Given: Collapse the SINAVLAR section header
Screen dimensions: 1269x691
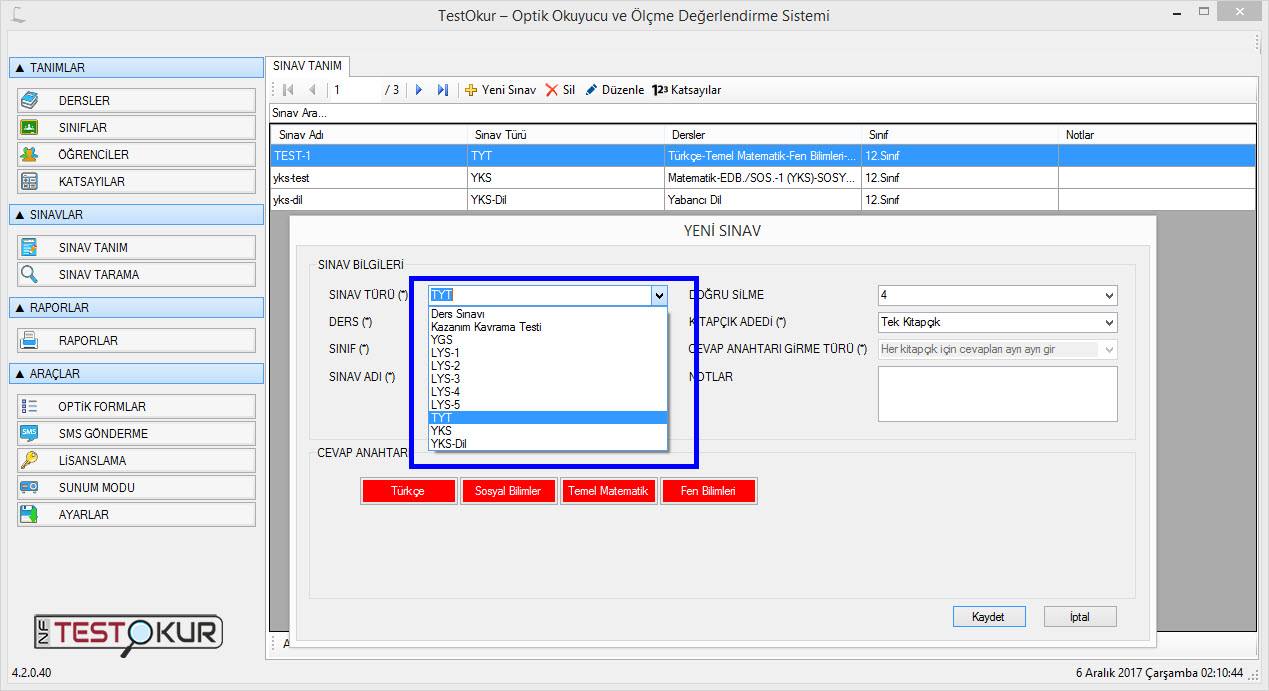Looking at the screenshot, I should (136, 215).
